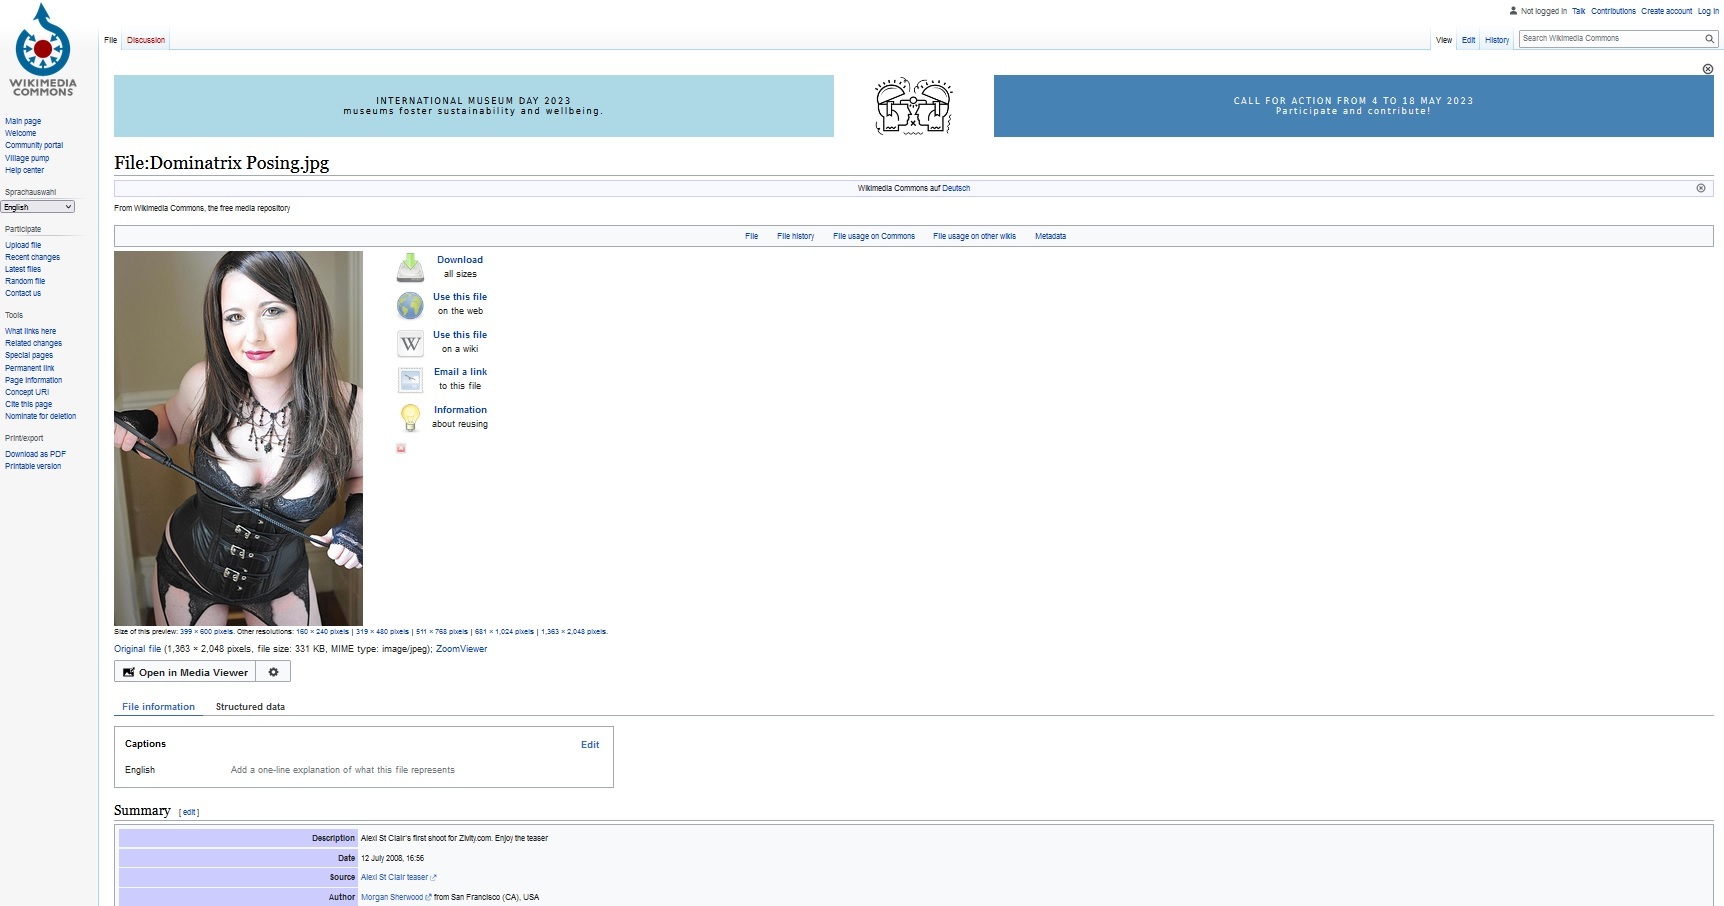Screen dimensions: 1724x906
Task: Click the small red icon below Information
Action: click(401, 448)
